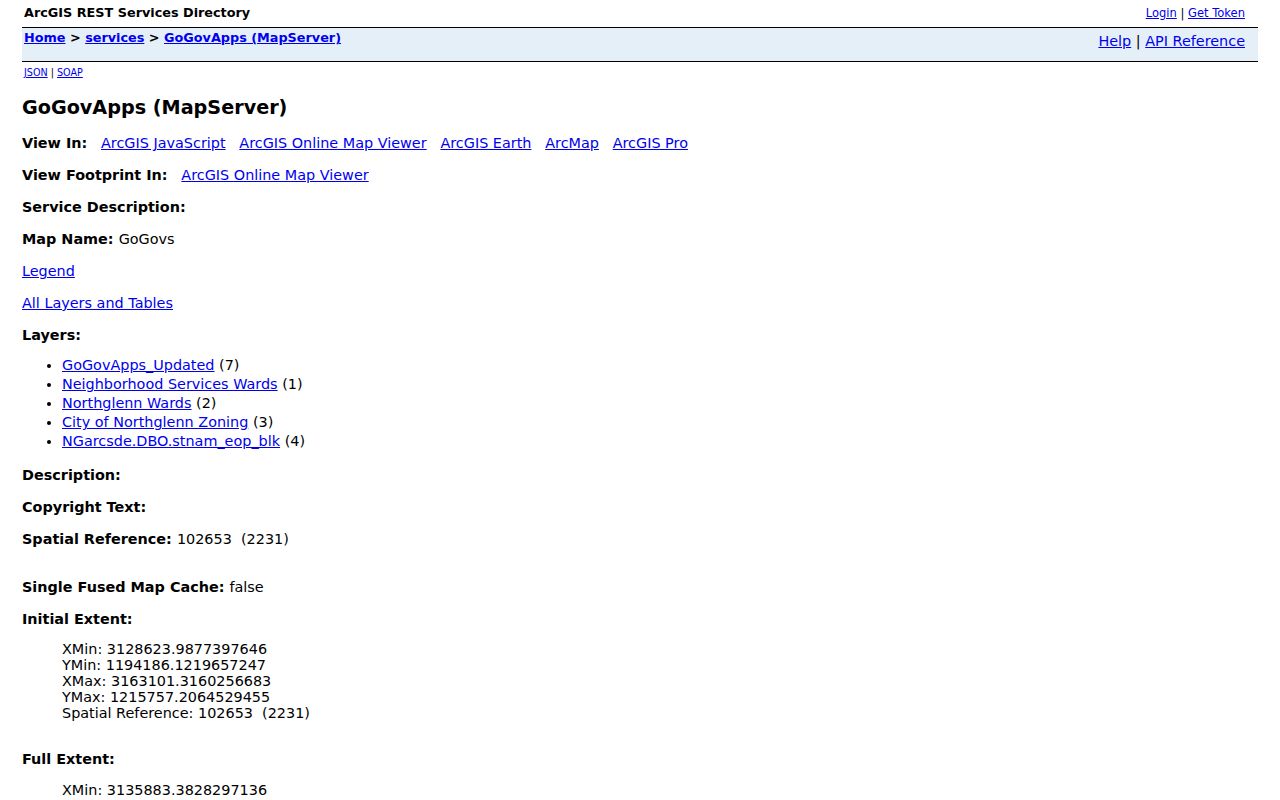Open the services breadcrumb link
This screenshot has height=800, width=1280.
[115, 38]
